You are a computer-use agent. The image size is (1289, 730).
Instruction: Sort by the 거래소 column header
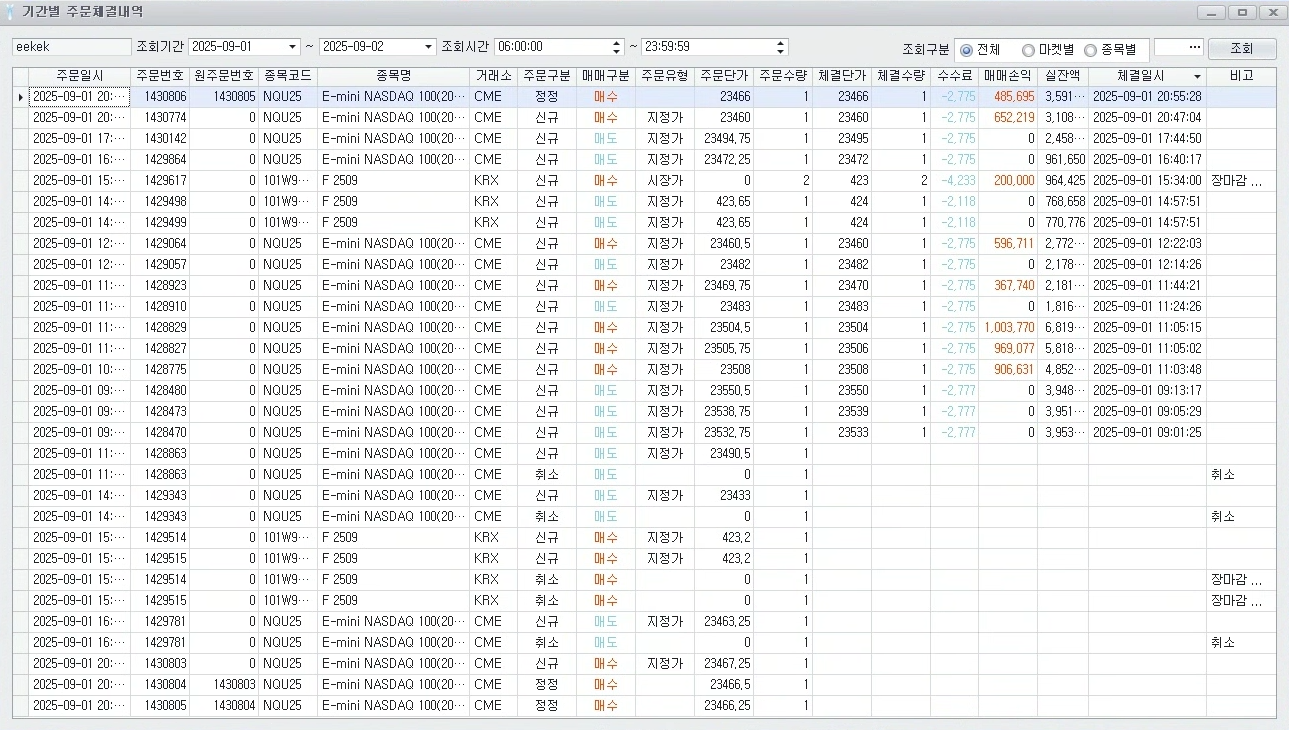493,76
